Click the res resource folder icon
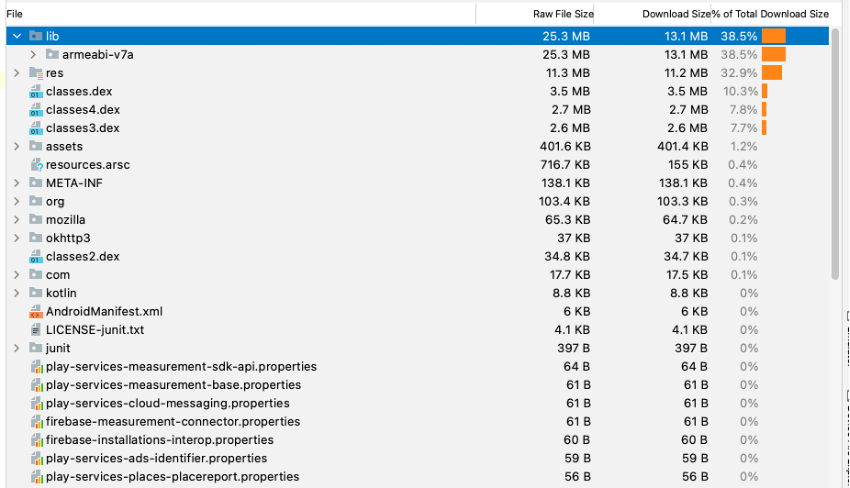Screen dimensions: 850x488 pos(36,73)
